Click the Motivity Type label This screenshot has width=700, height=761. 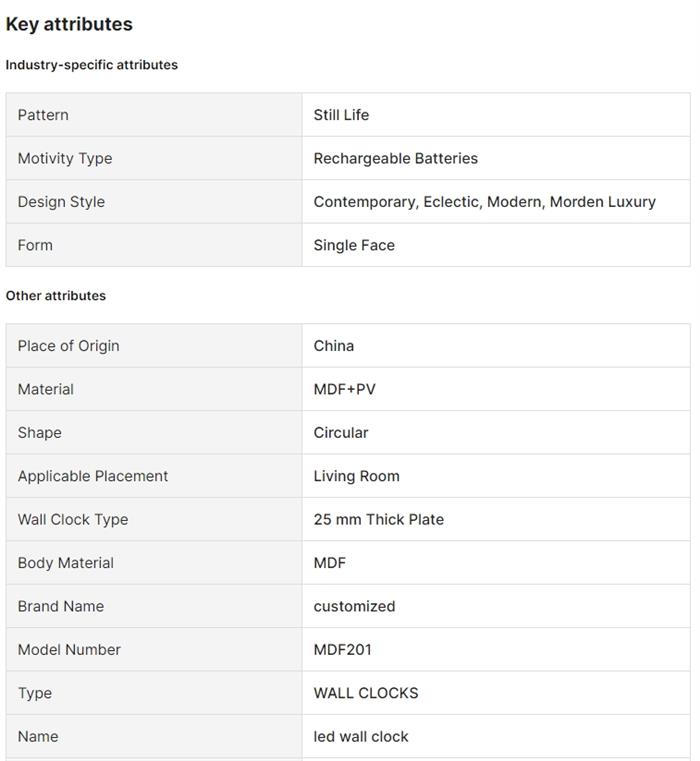tap(65, 158)
